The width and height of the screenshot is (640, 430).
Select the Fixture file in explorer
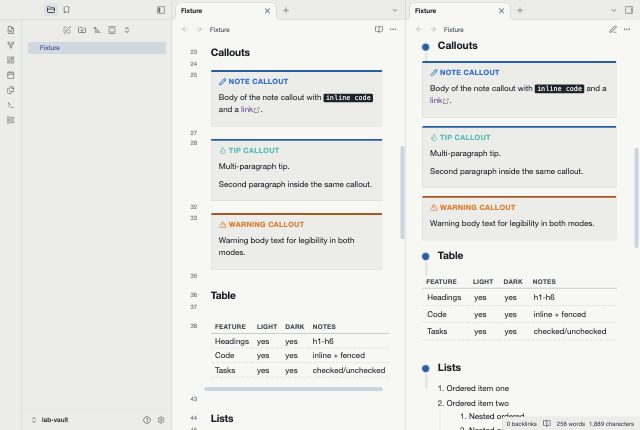click(x=97, y=48)
